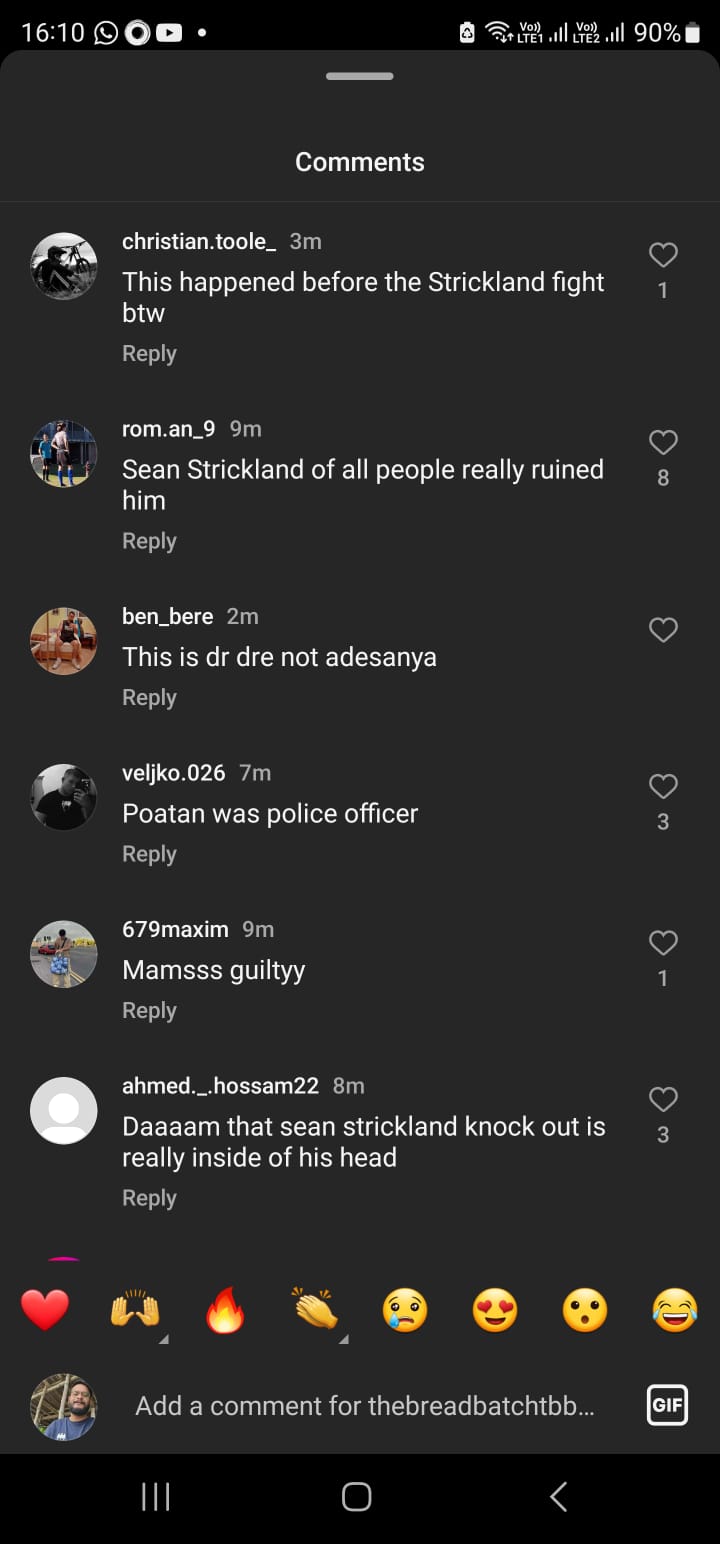Viewport: 720px width, 1544px height.
Task: Tap the surprised face emoji reaction
Action: point(585,1310)
